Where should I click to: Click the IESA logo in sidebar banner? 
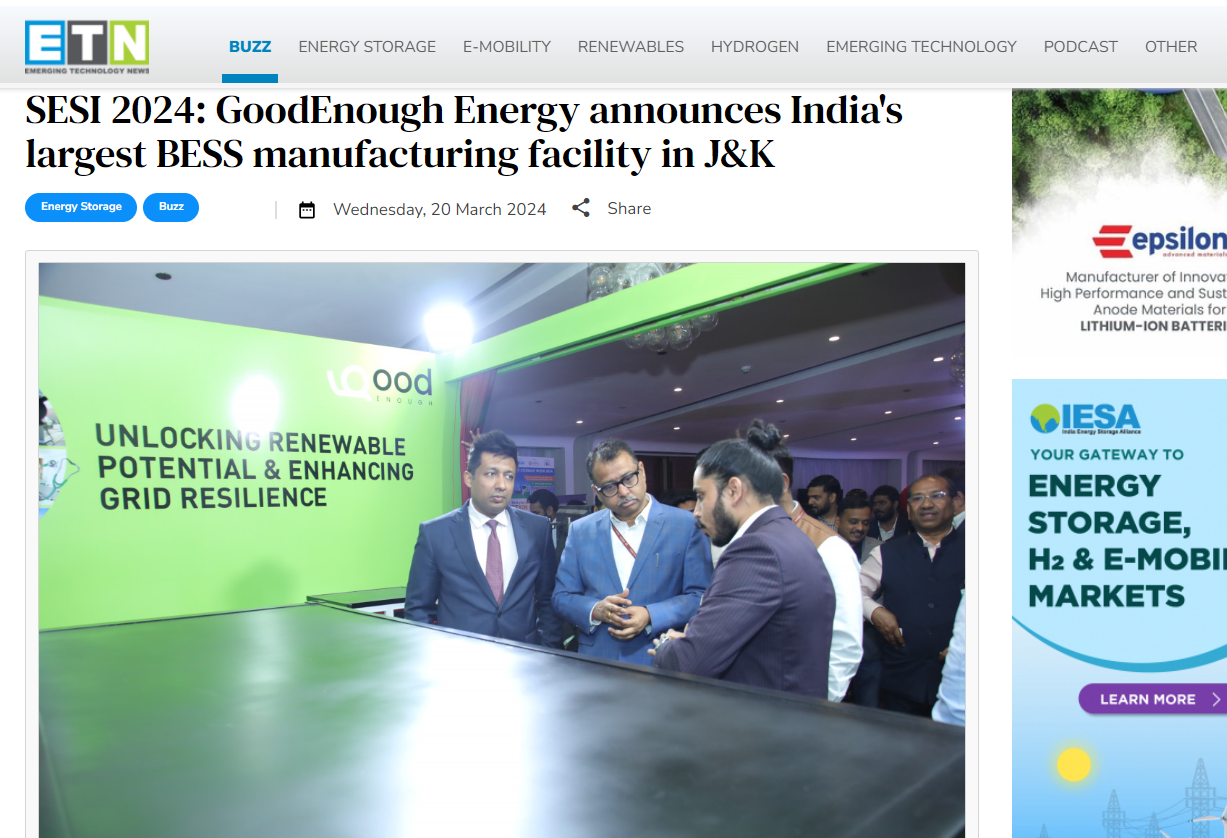coord(1085,418)
